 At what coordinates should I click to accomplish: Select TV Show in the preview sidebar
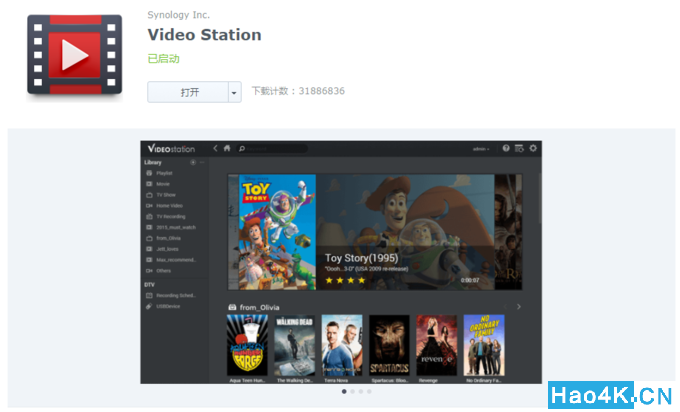click(x=166, y=195)
